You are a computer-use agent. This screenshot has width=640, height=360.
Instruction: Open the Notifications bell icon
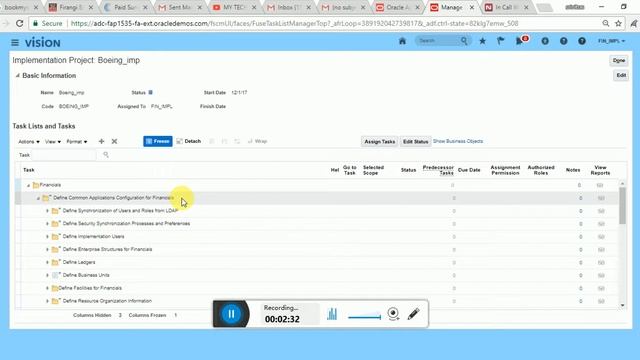520,41
